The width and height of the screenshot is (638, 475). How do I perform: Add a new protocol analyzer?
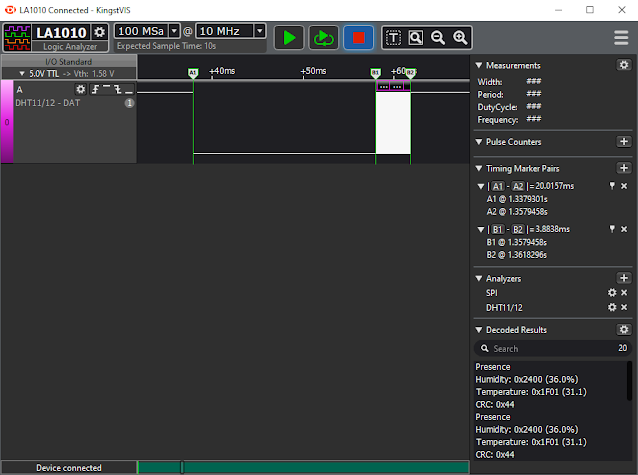pyautogui.click(x=624, y=278)
